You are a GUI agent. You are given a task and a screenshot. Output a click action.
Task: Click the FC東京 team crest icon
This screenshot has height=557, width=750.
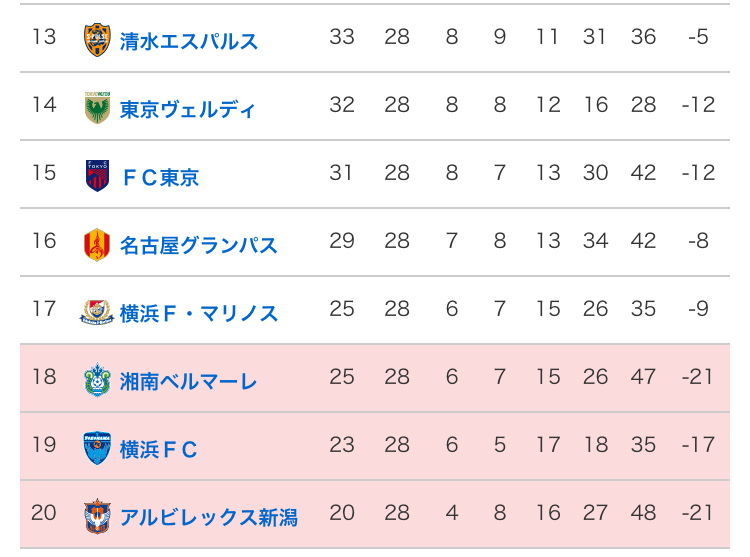(97, 176)
